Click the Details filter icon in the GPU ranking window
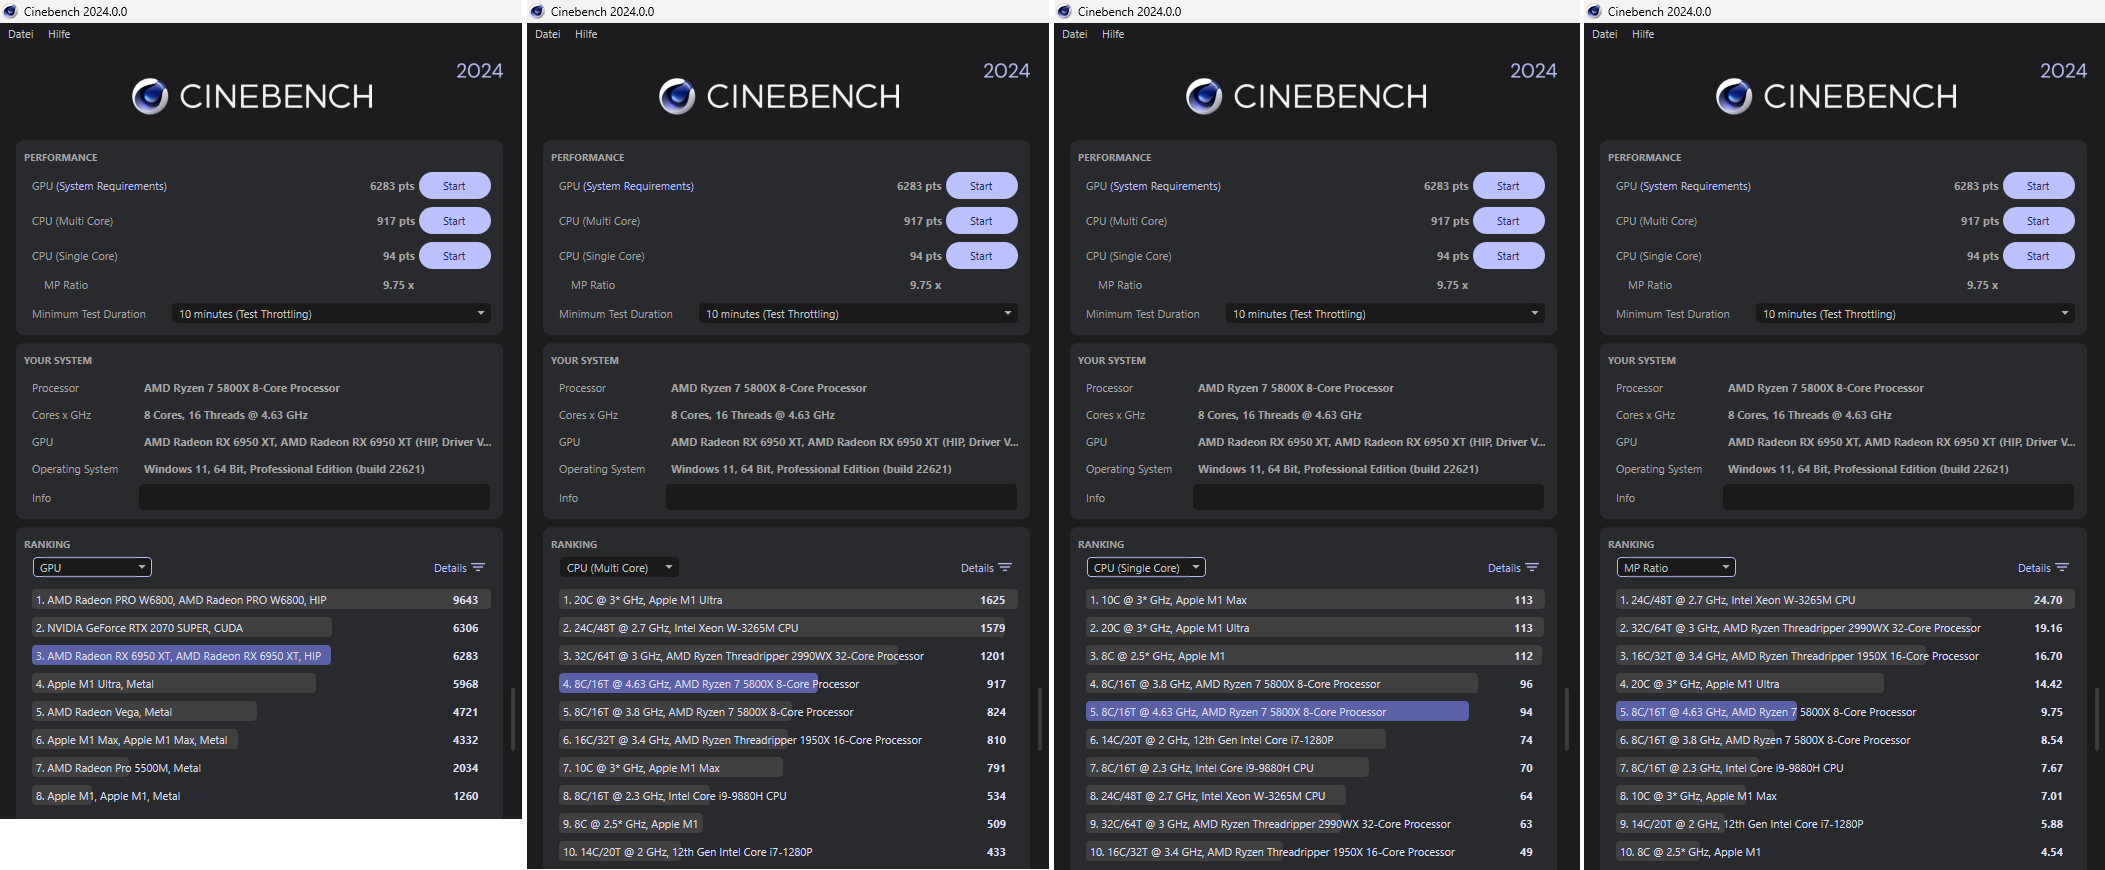This screenshot has height=870, width=2105. 478,567
